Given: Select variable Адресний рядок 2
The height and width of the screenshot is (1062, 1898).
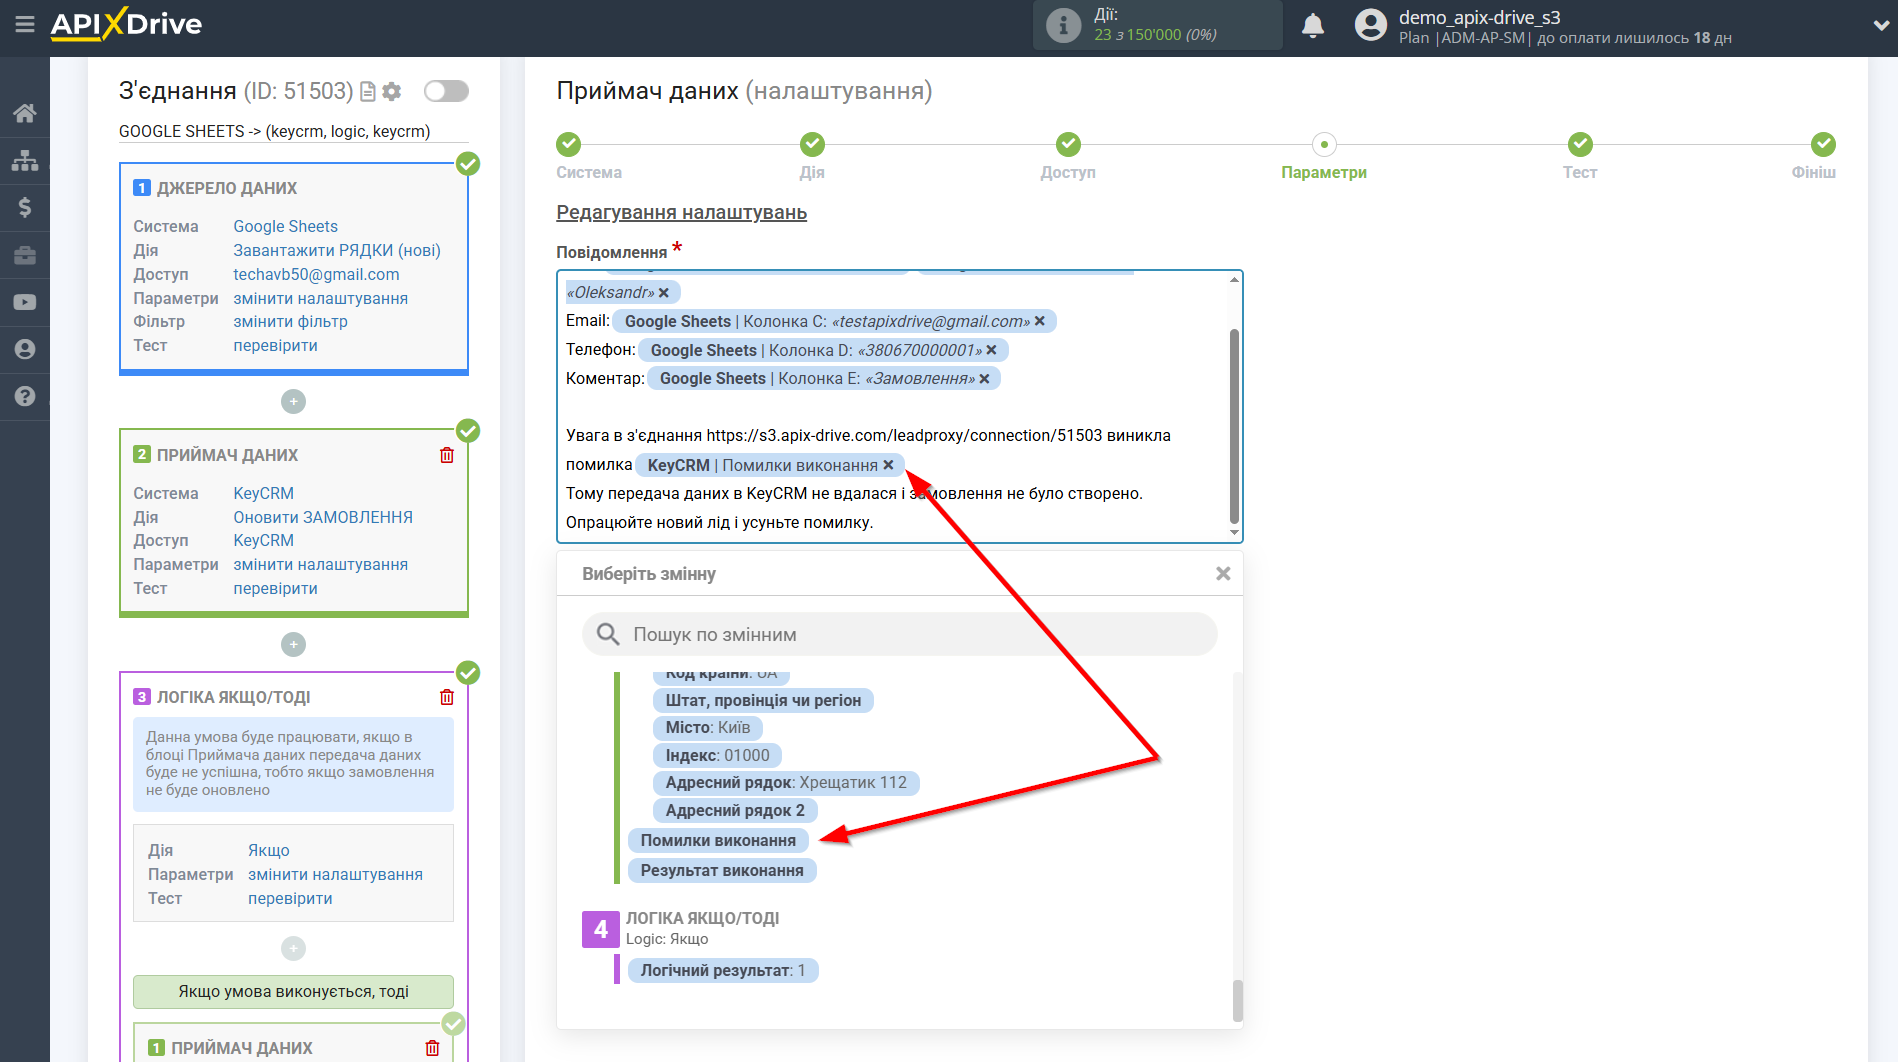Looking at the screenshot, I should [x=735, y=811].
